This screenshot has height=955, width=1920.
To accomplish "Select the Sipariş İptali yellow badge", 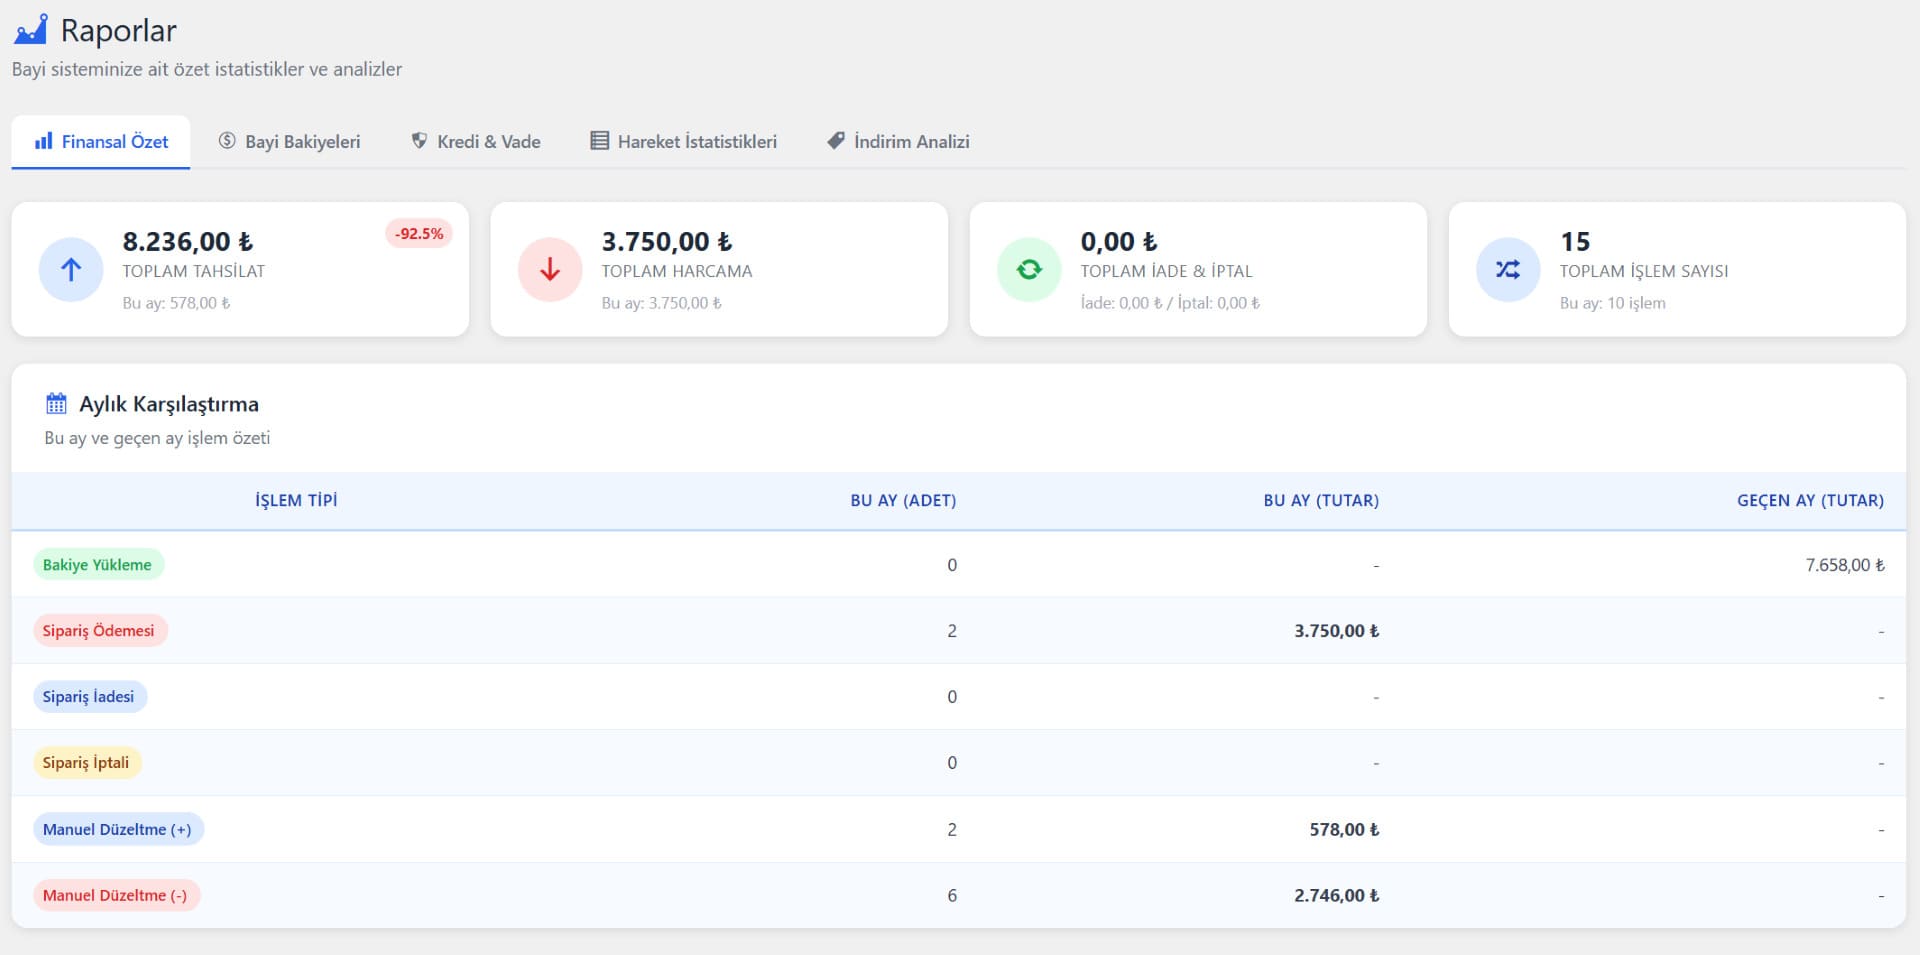I will pyautogui.click(x=86, y=763).
